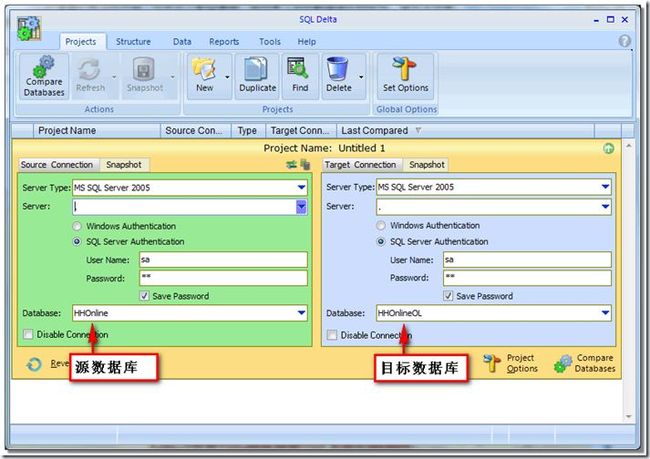The height and width of the screenshot is (459, 650).
Task: Click the Delete project icon
Action: pos(338,77)
